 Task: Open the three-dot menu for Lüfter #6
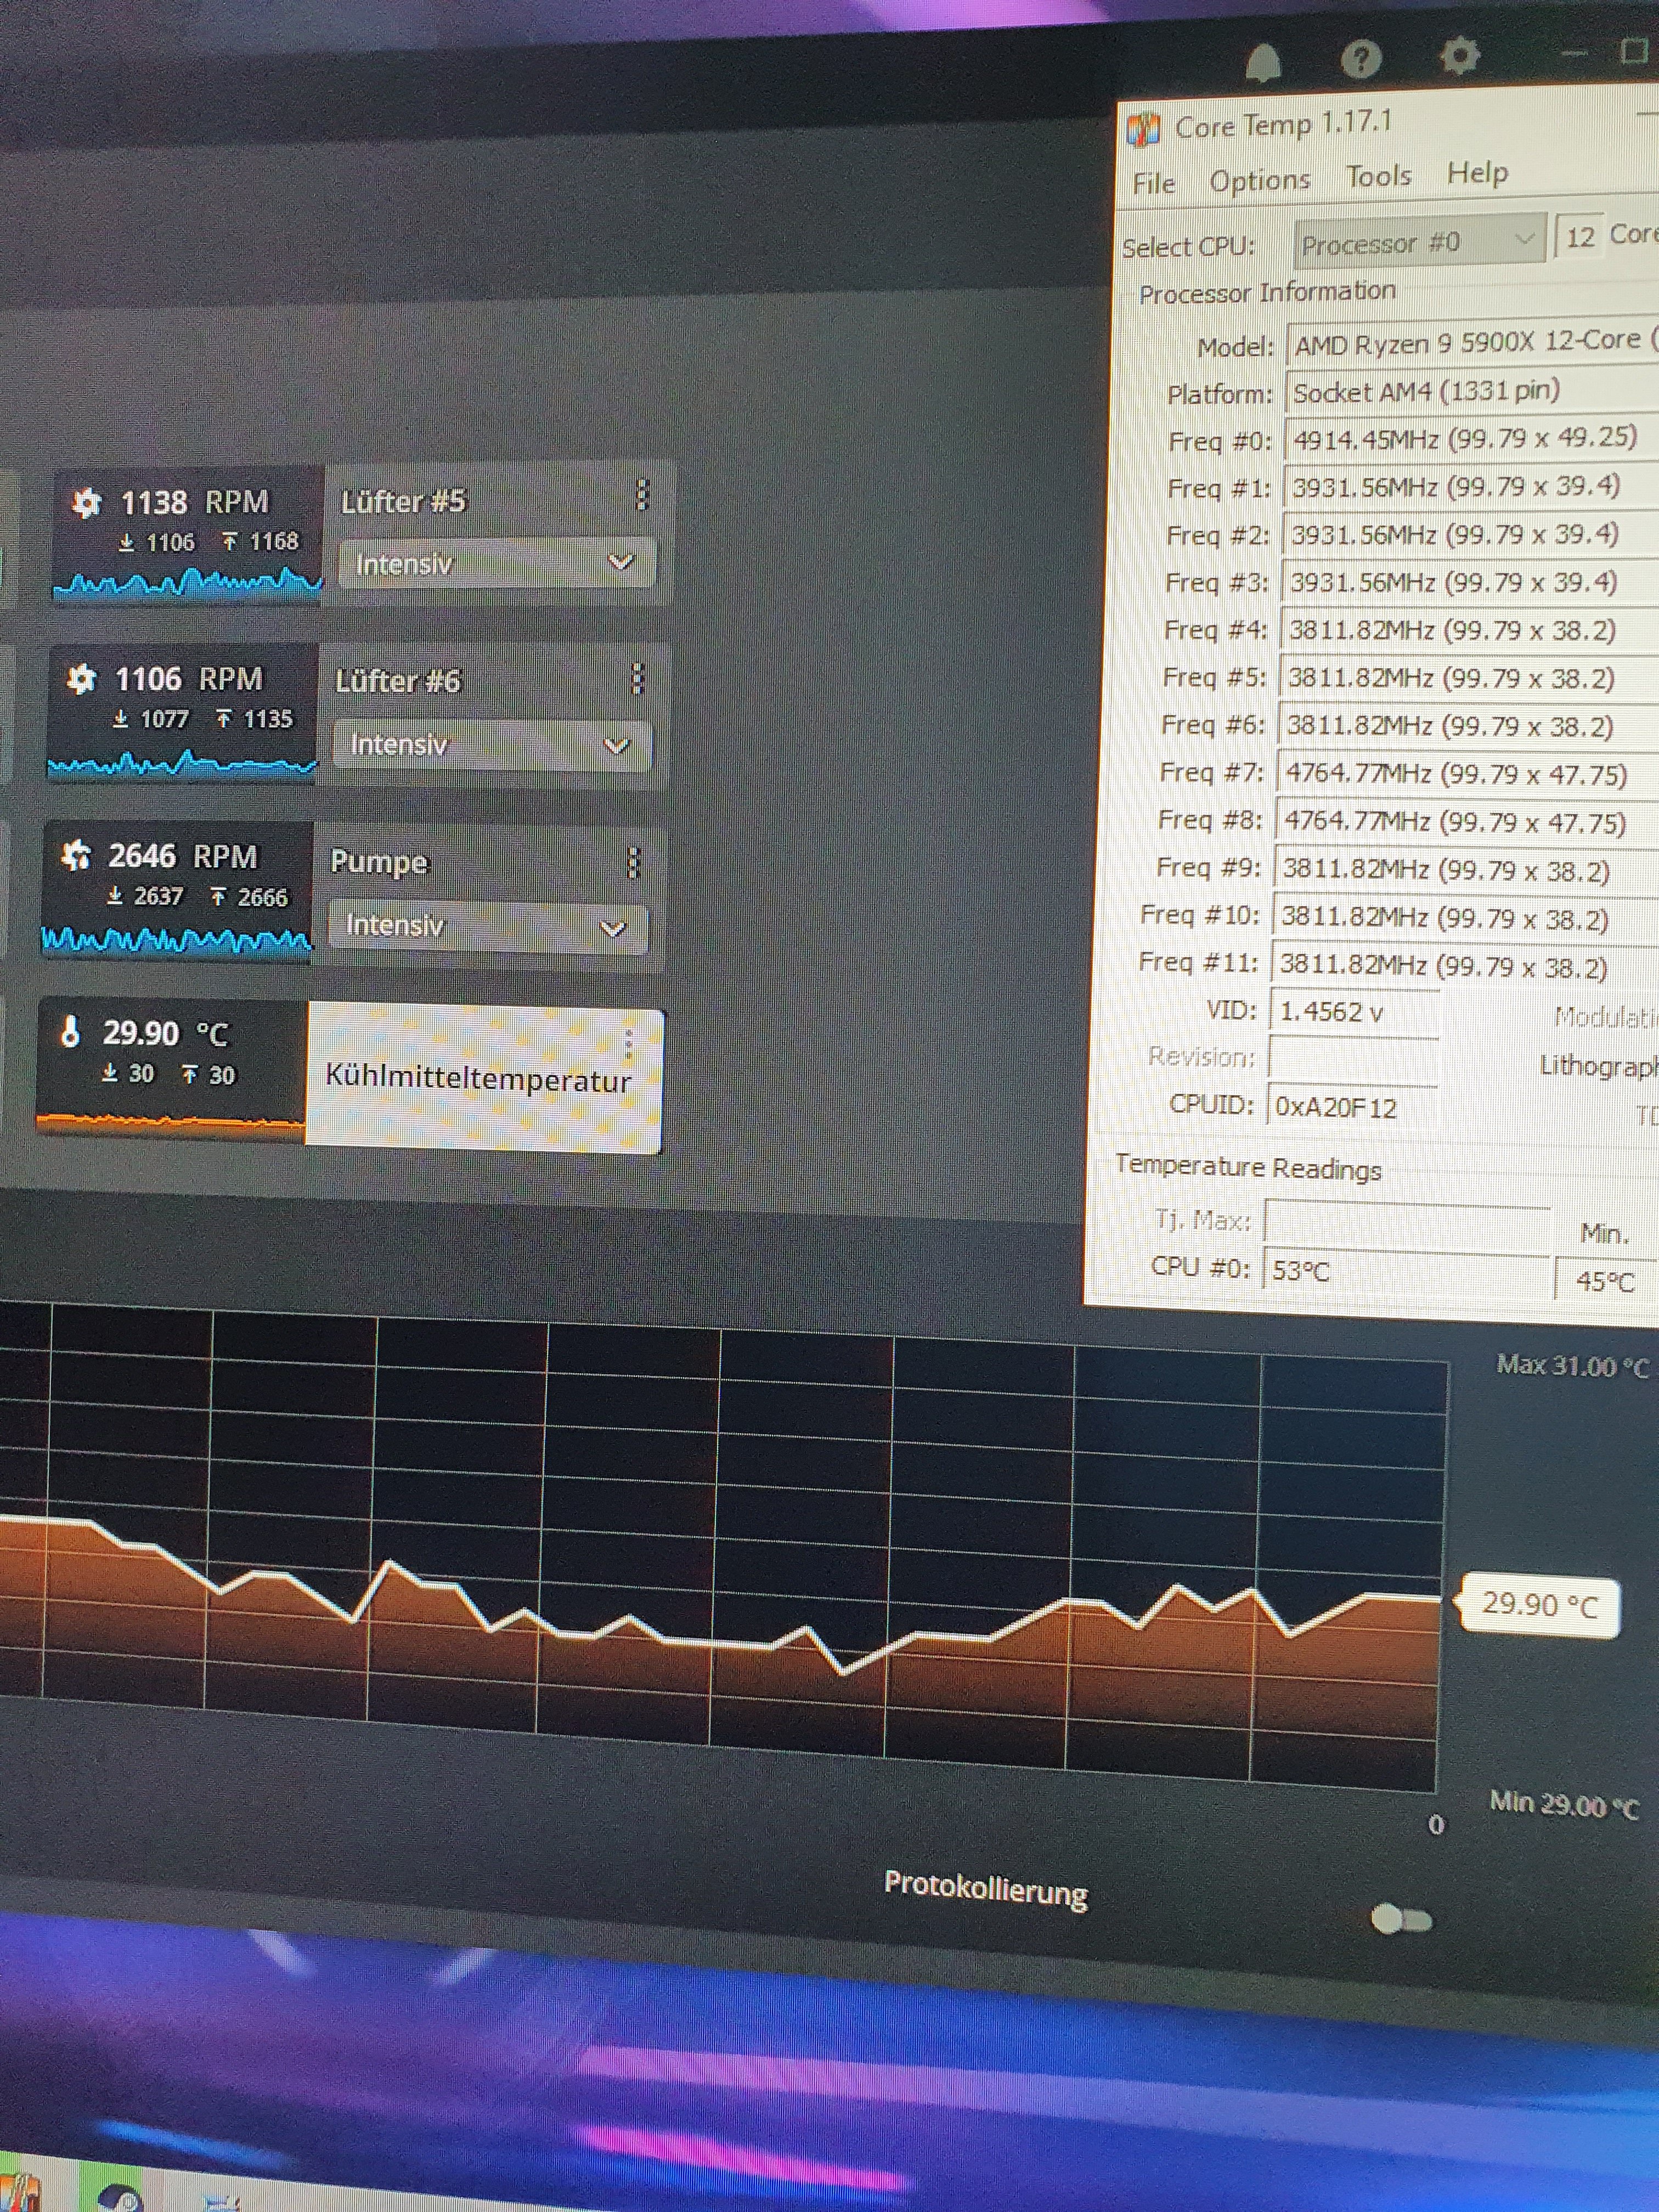pyautogui.click(x=637, y=678)
